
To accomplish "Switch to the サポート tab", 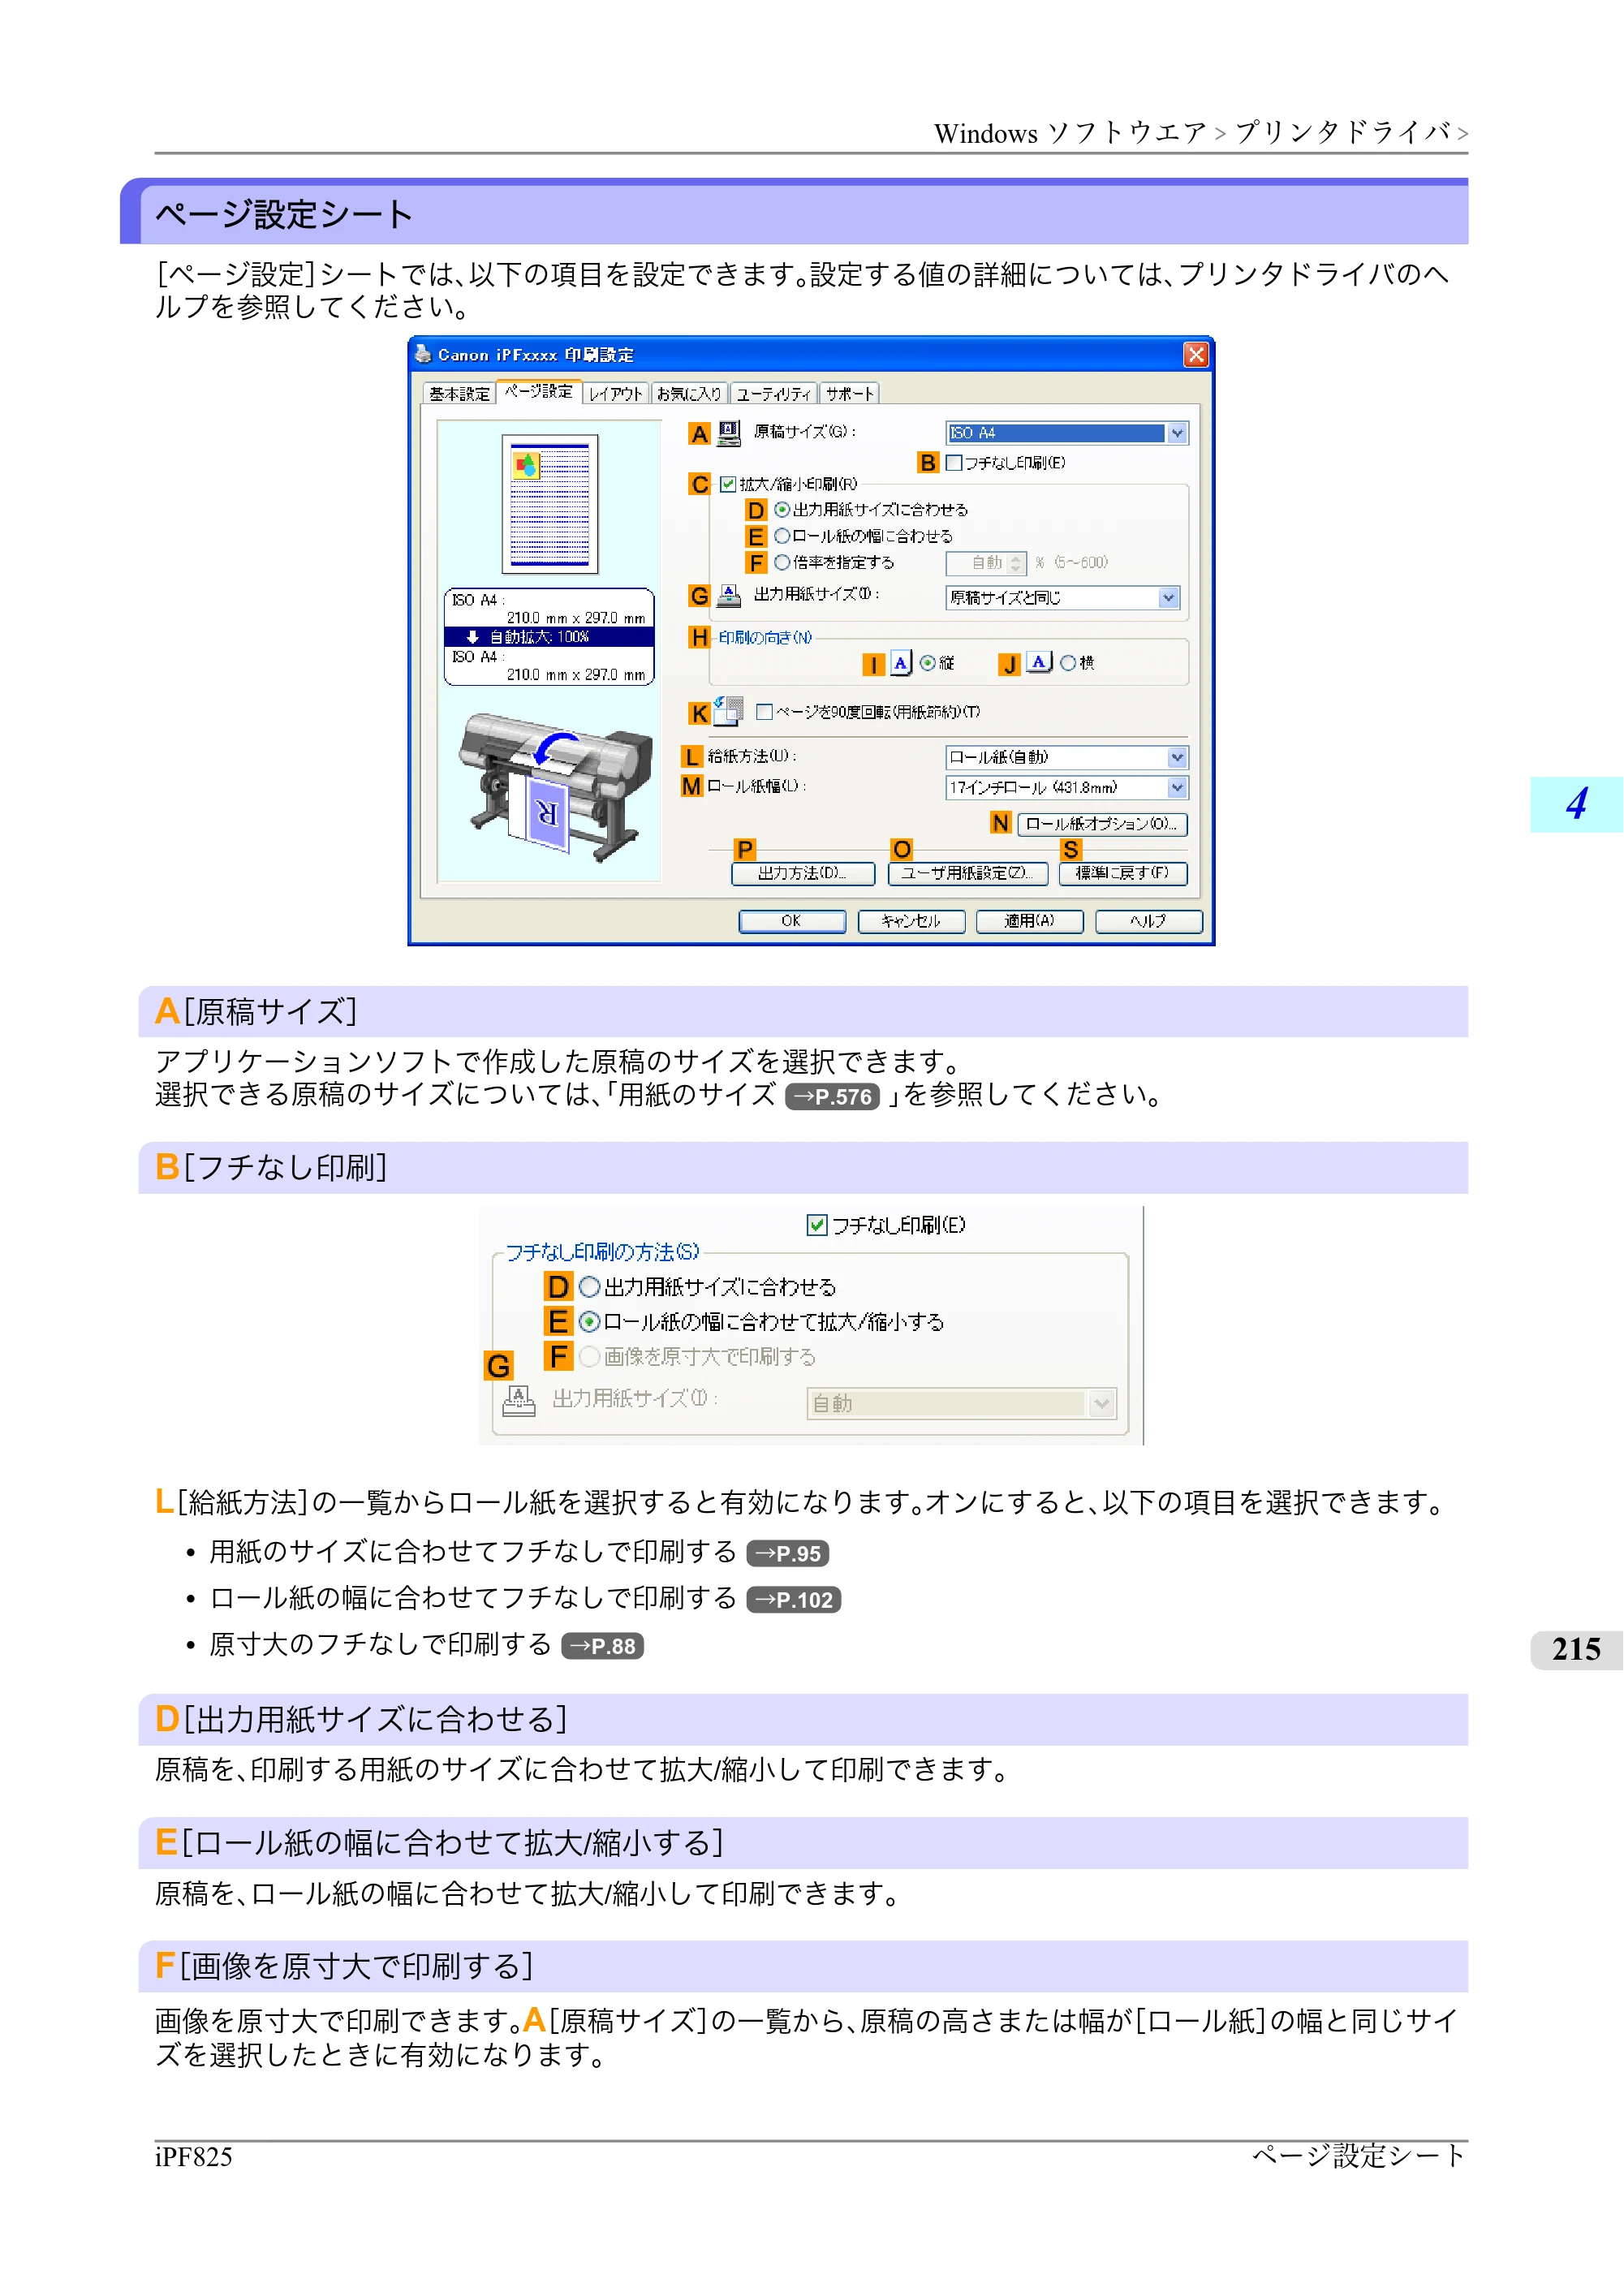I will point(850,394).
